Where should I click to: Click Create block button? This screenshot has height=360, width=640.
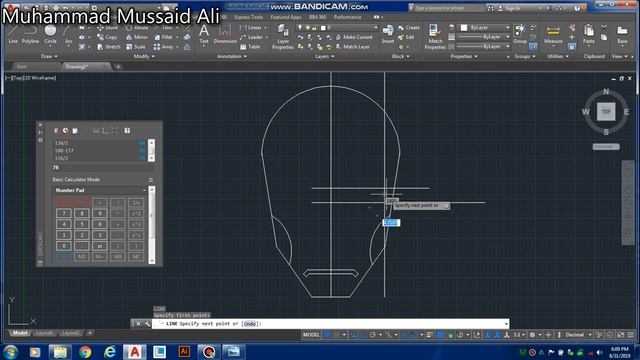(409, 28)
